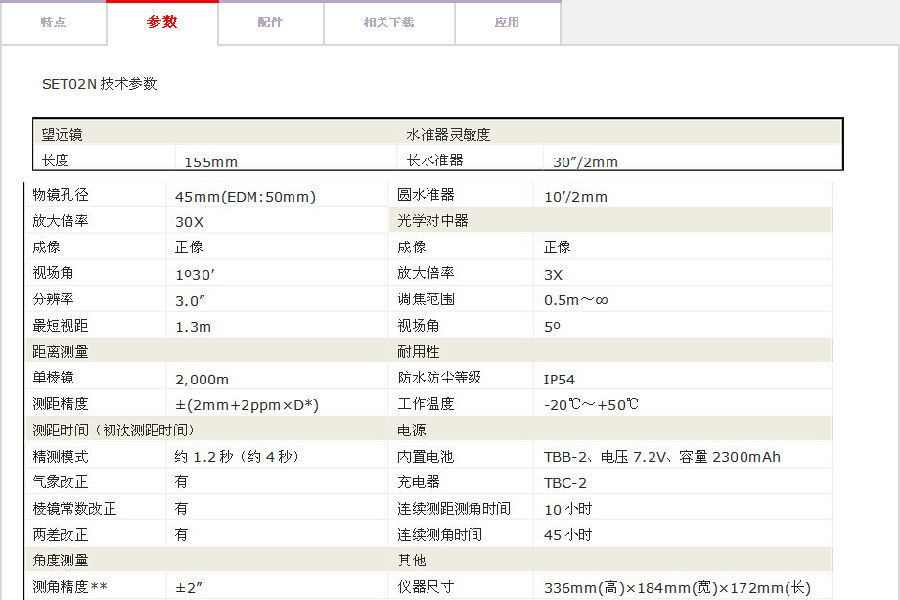Select the 光学对中器 section header
900x600 pixels.
click(x=432, y=221)
